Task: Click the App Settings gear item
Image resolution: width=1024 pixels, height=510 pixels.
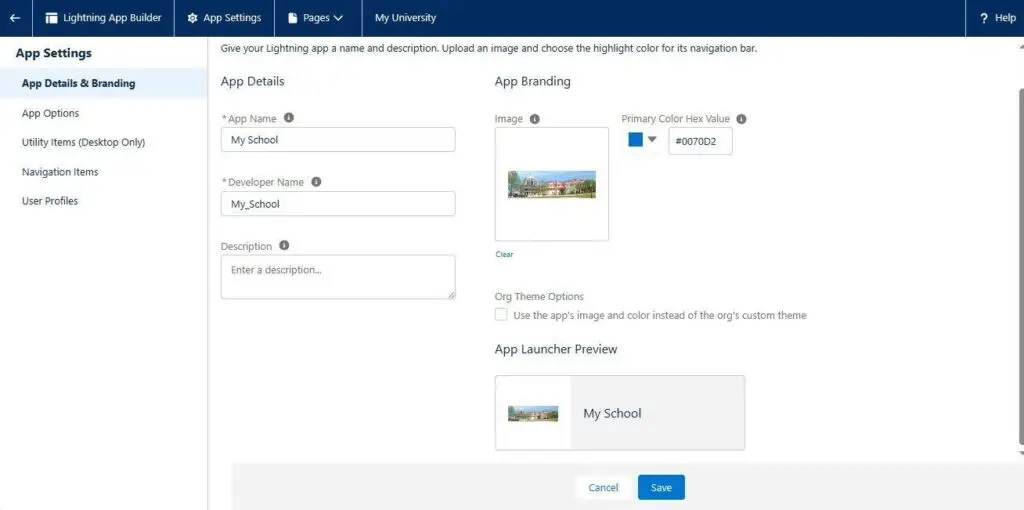Action: coord(224,18)
